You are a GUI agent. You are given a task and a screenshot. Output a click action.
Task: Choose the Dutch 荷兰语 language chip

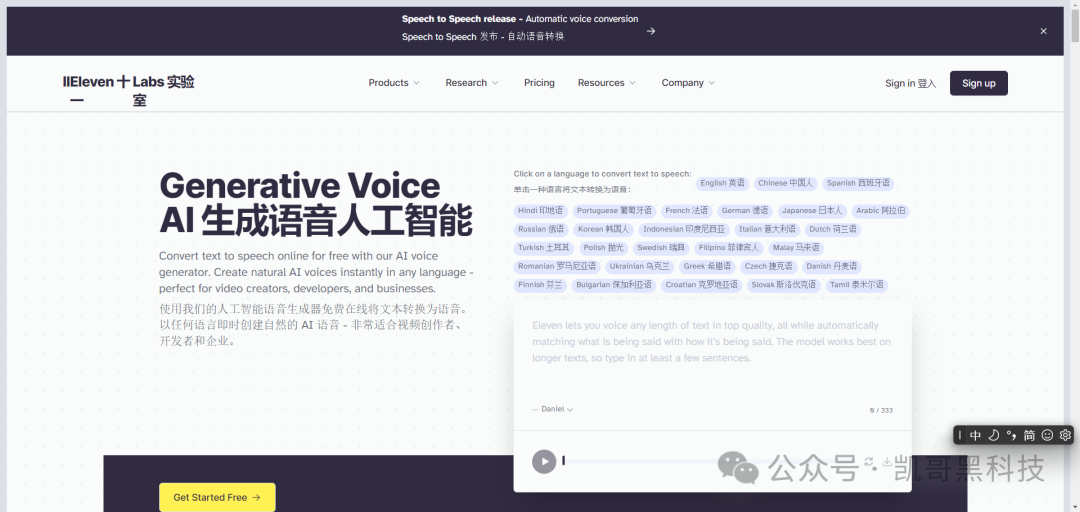tap(833, 229)
